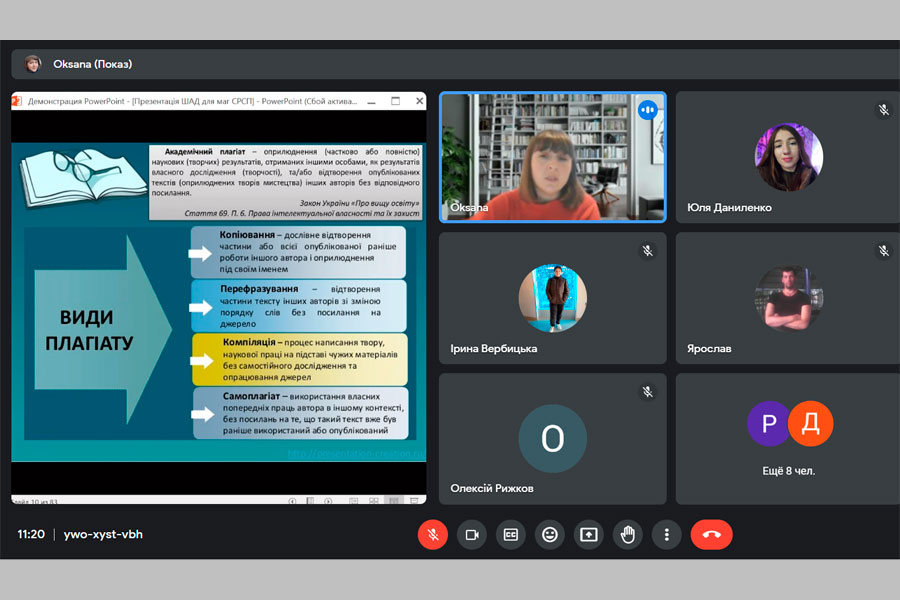Click the "Oksana" name label on the video tile

[469, 208]
